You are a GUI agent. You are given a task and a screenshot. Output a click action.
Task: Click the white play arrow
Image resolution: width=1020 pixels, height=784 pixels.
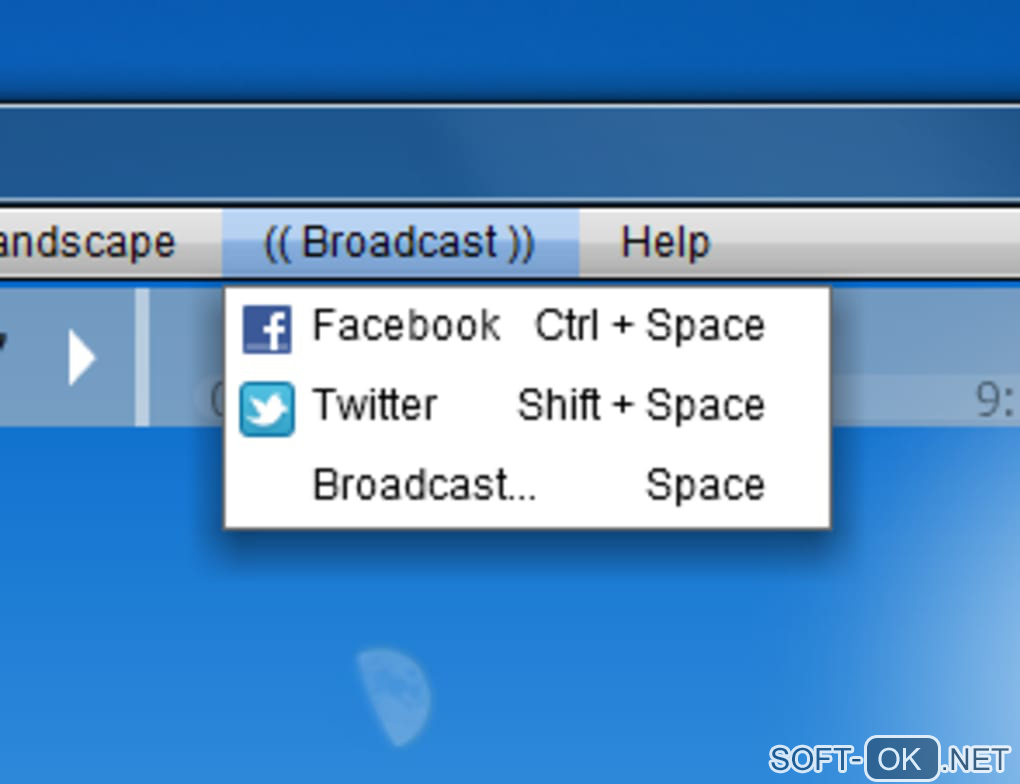(82, 357)
